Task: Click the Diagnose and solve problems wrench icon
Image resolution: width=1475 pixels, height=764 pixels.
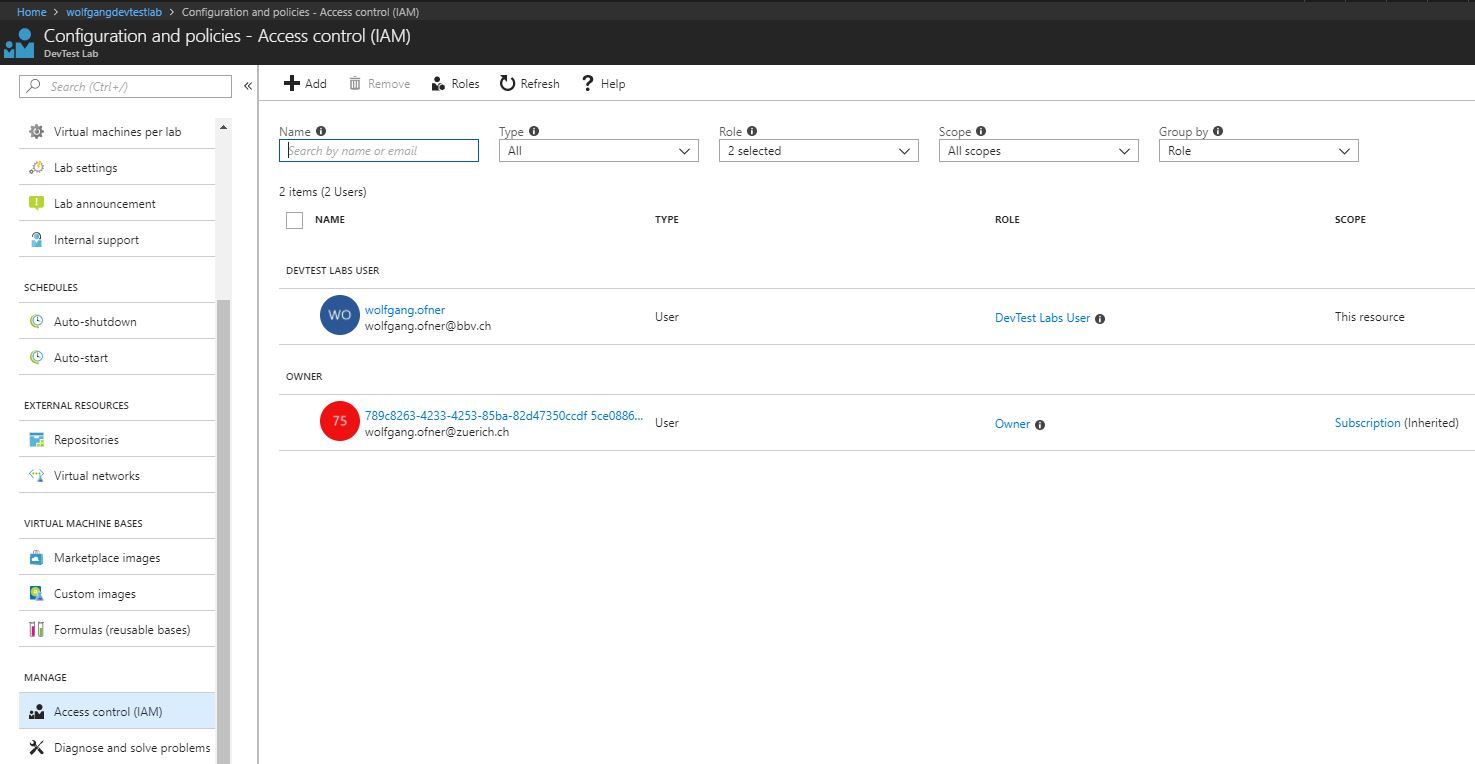Action: (x=36, y=748)
